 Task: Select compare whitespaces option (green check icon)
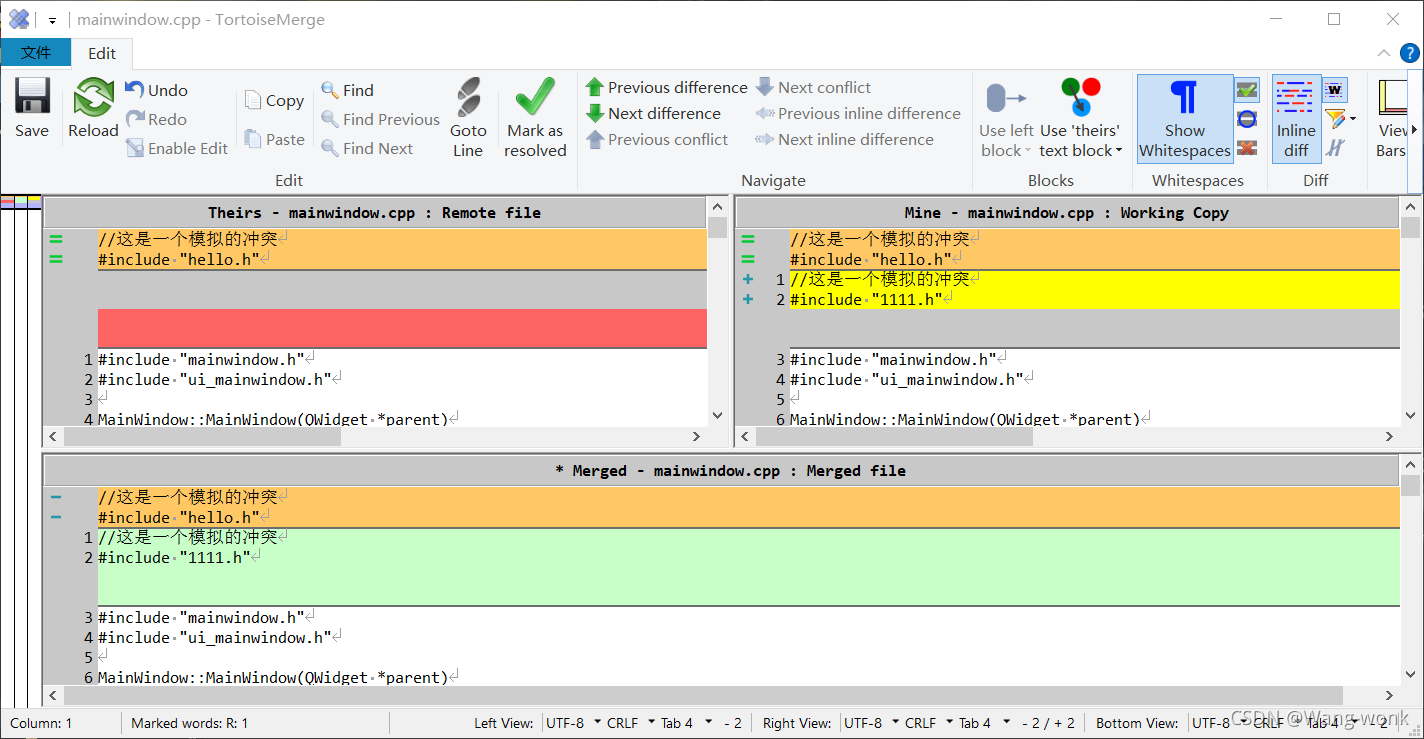tap(1246, 90)
